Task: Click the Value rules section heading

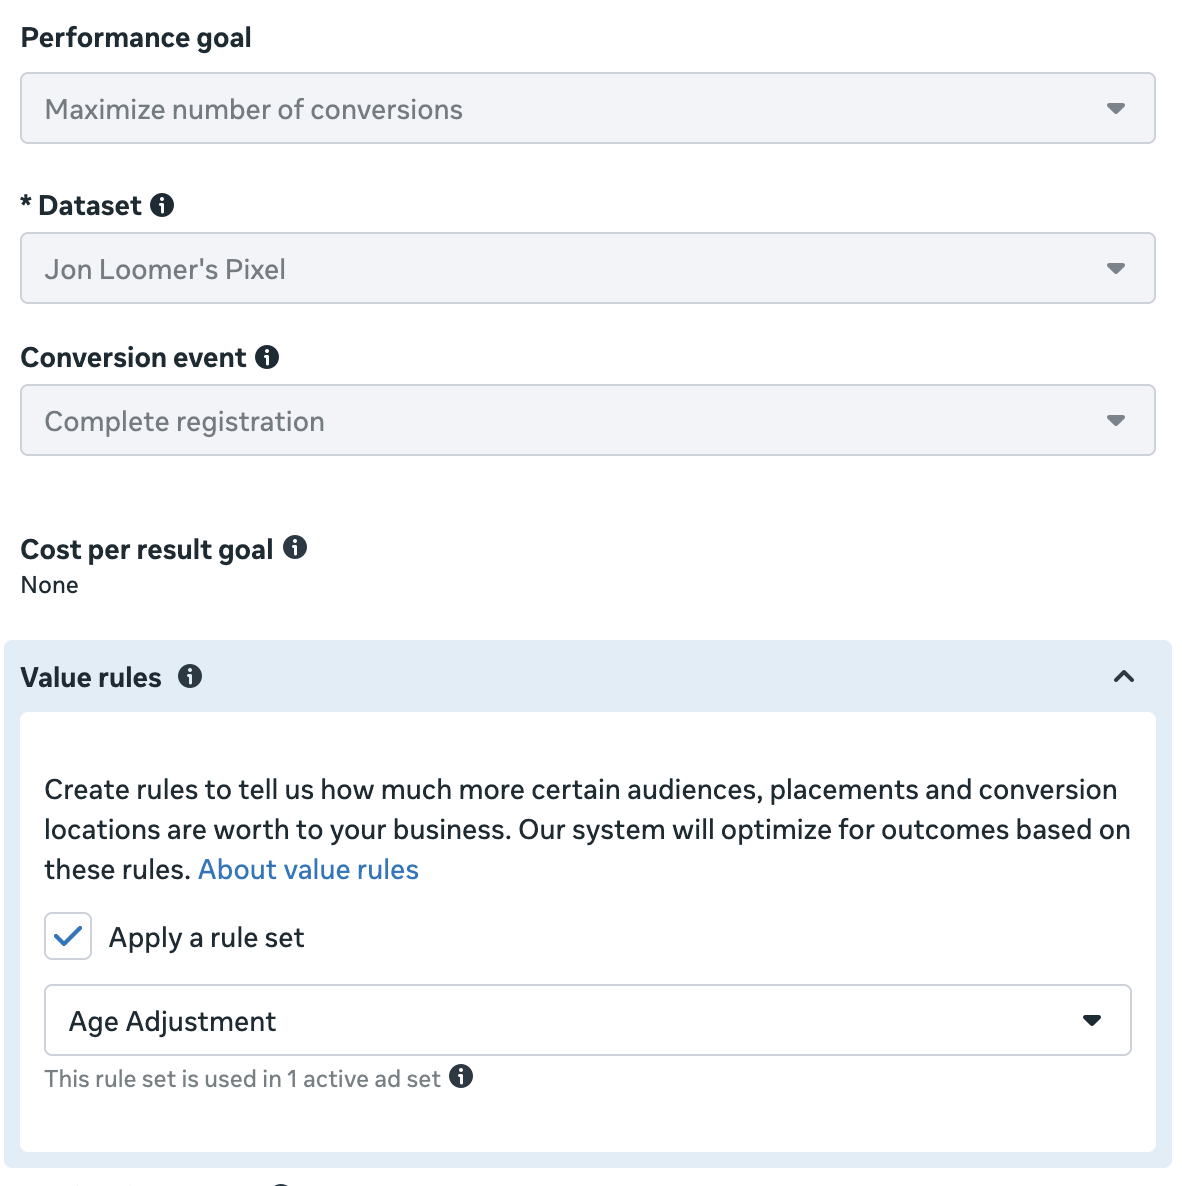Action: (91, 677)
